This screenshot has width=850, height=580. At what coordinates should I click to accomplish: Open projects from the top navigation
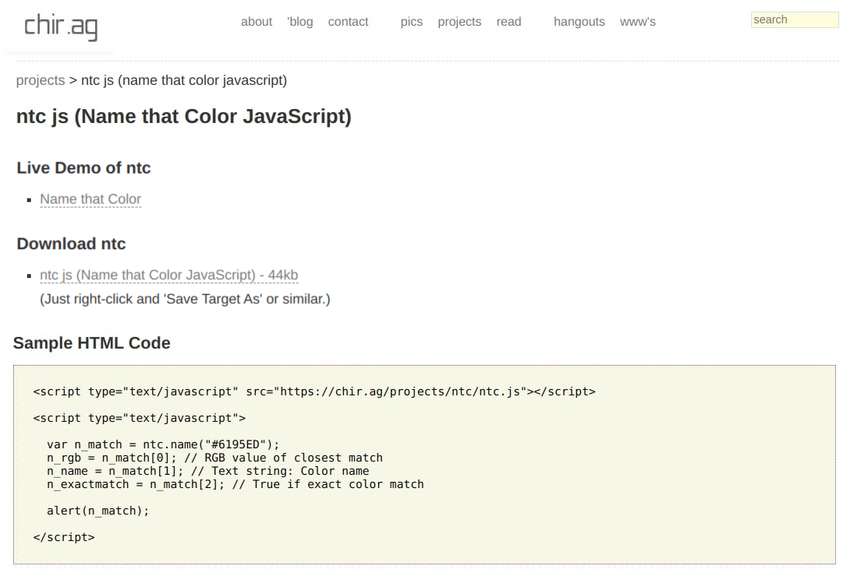pos(459,22)
